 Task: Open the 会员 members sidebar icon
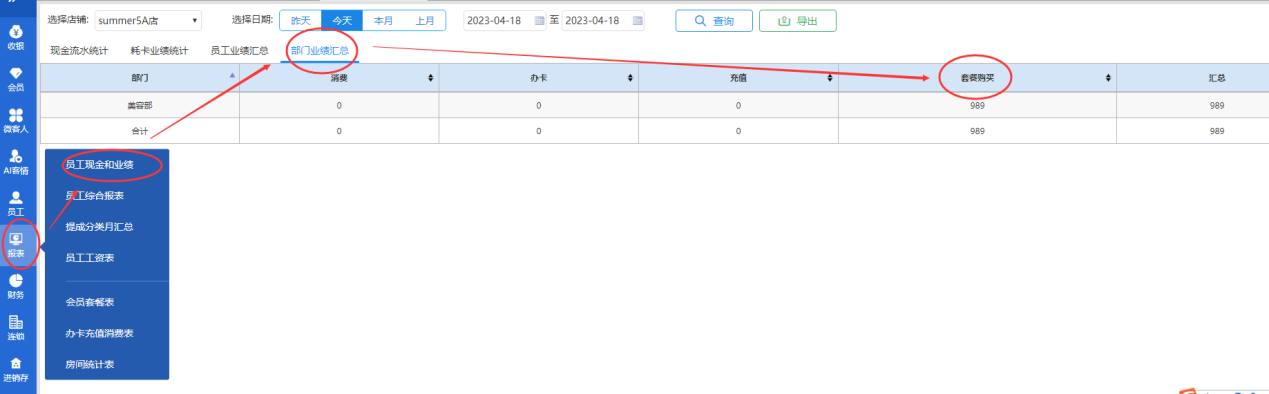coord(16,78)
